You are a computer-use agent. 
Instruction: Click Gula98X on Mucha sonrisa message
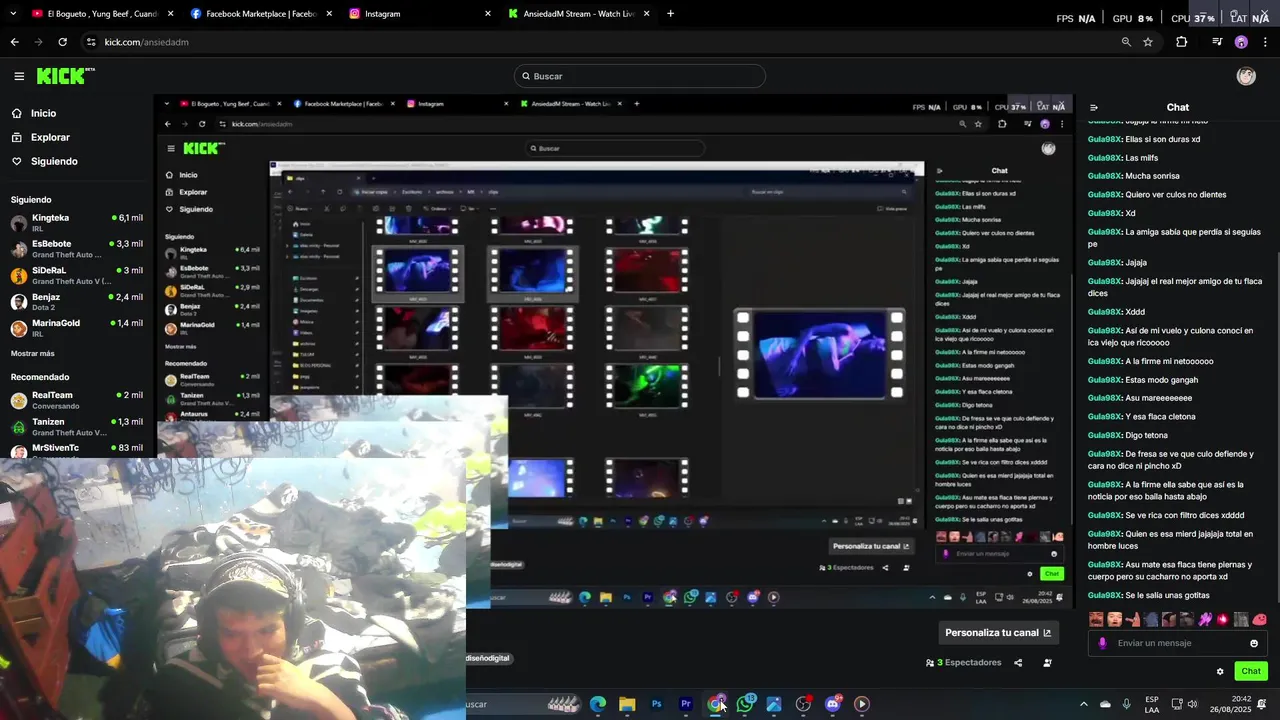point(1105,176)
